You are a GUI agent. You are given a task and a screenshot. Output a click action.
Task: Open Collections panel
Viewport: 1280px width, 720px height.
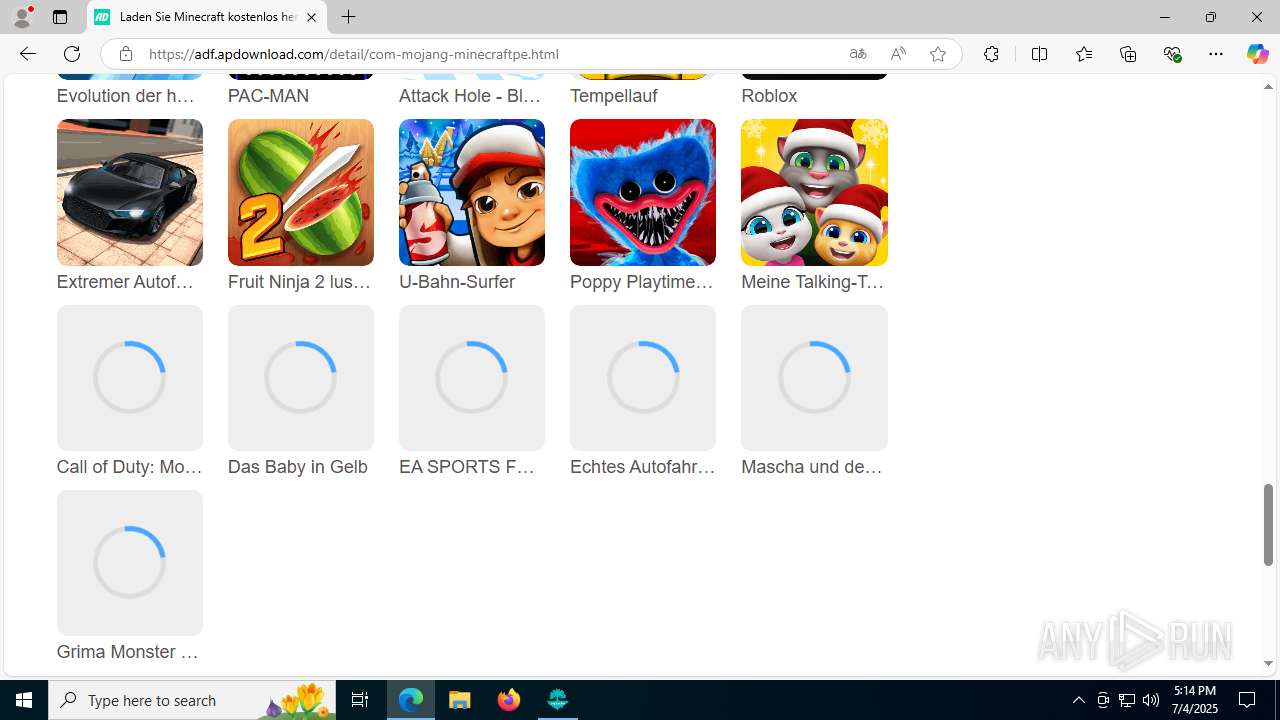pos(1128,54)
